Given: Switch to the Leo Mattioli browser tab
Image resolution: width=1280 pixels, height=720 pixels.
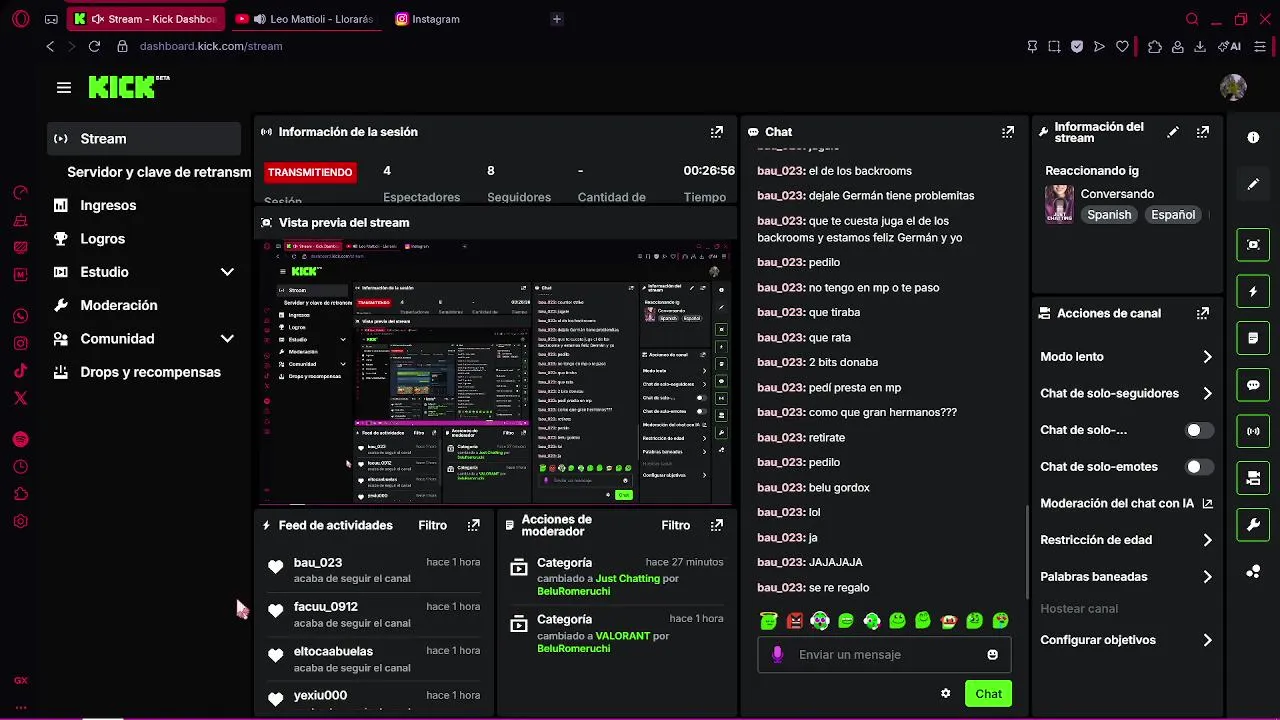Looking at the screenshot, I should tap(305, 19).
